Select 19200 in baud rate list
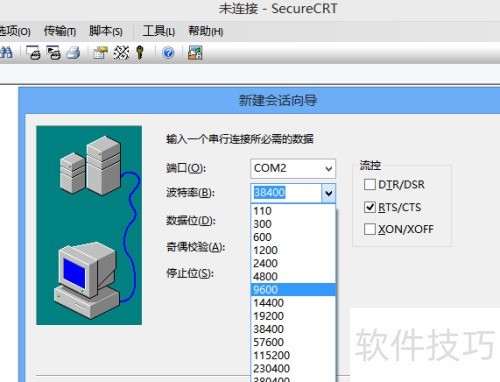Viewport: 500px width, 382px height. pyautogui.click(x=293, y=316)
